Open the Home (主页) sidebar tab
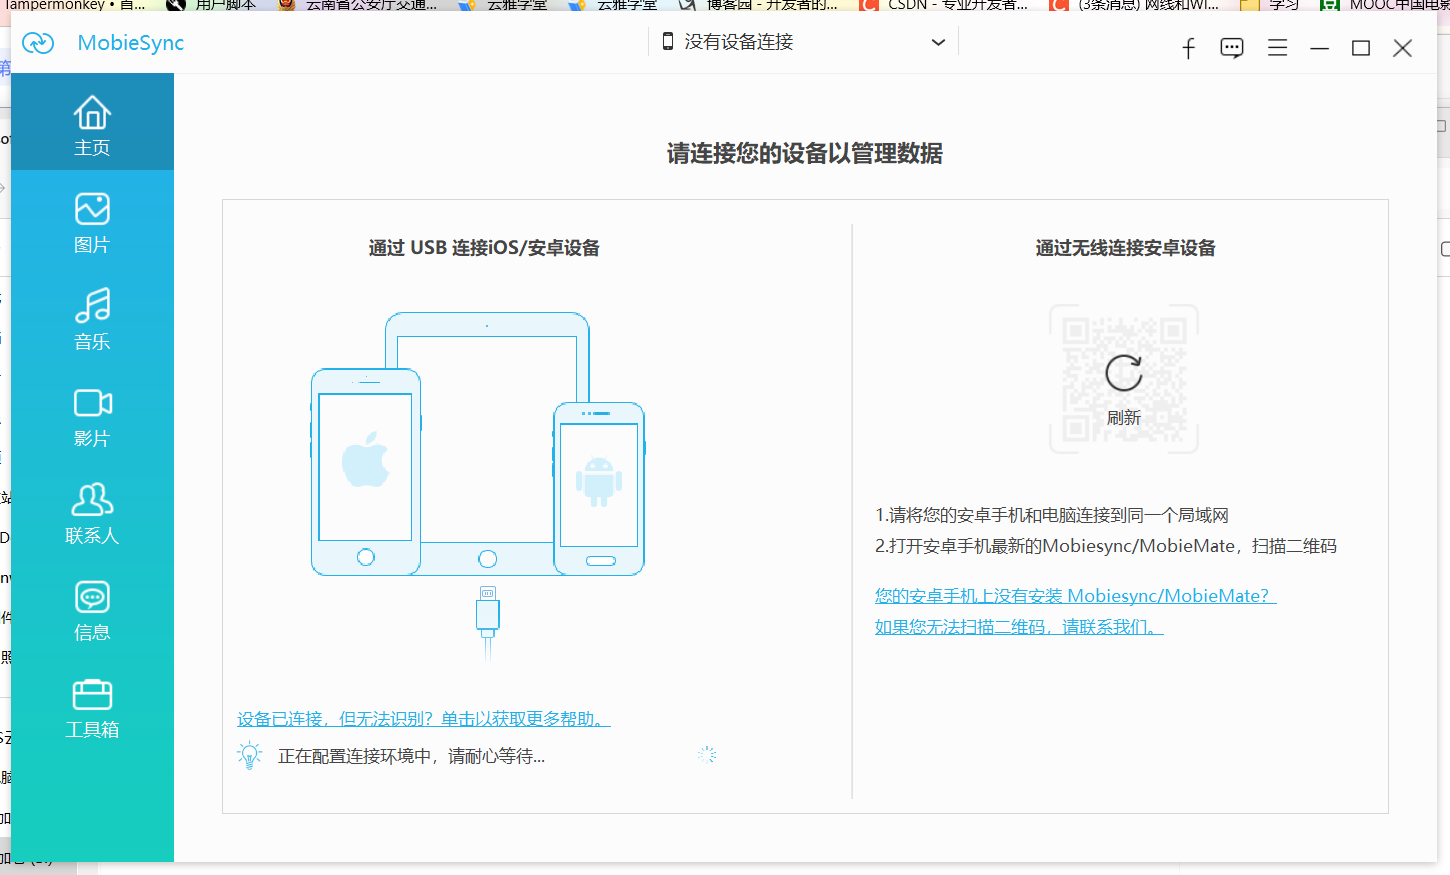 point(92,122)
